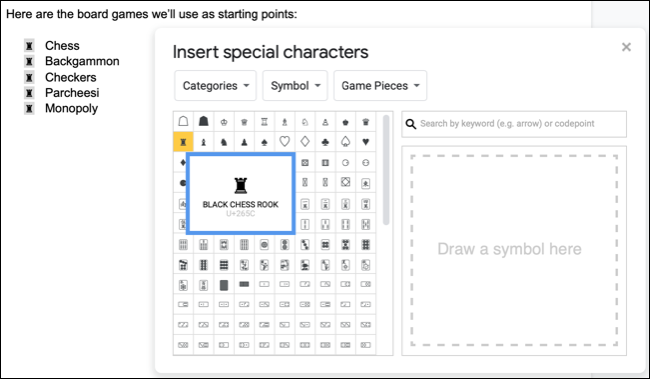Pick the black club suit symbol
This screenshot has height=379, width=650.
(325, 142)
